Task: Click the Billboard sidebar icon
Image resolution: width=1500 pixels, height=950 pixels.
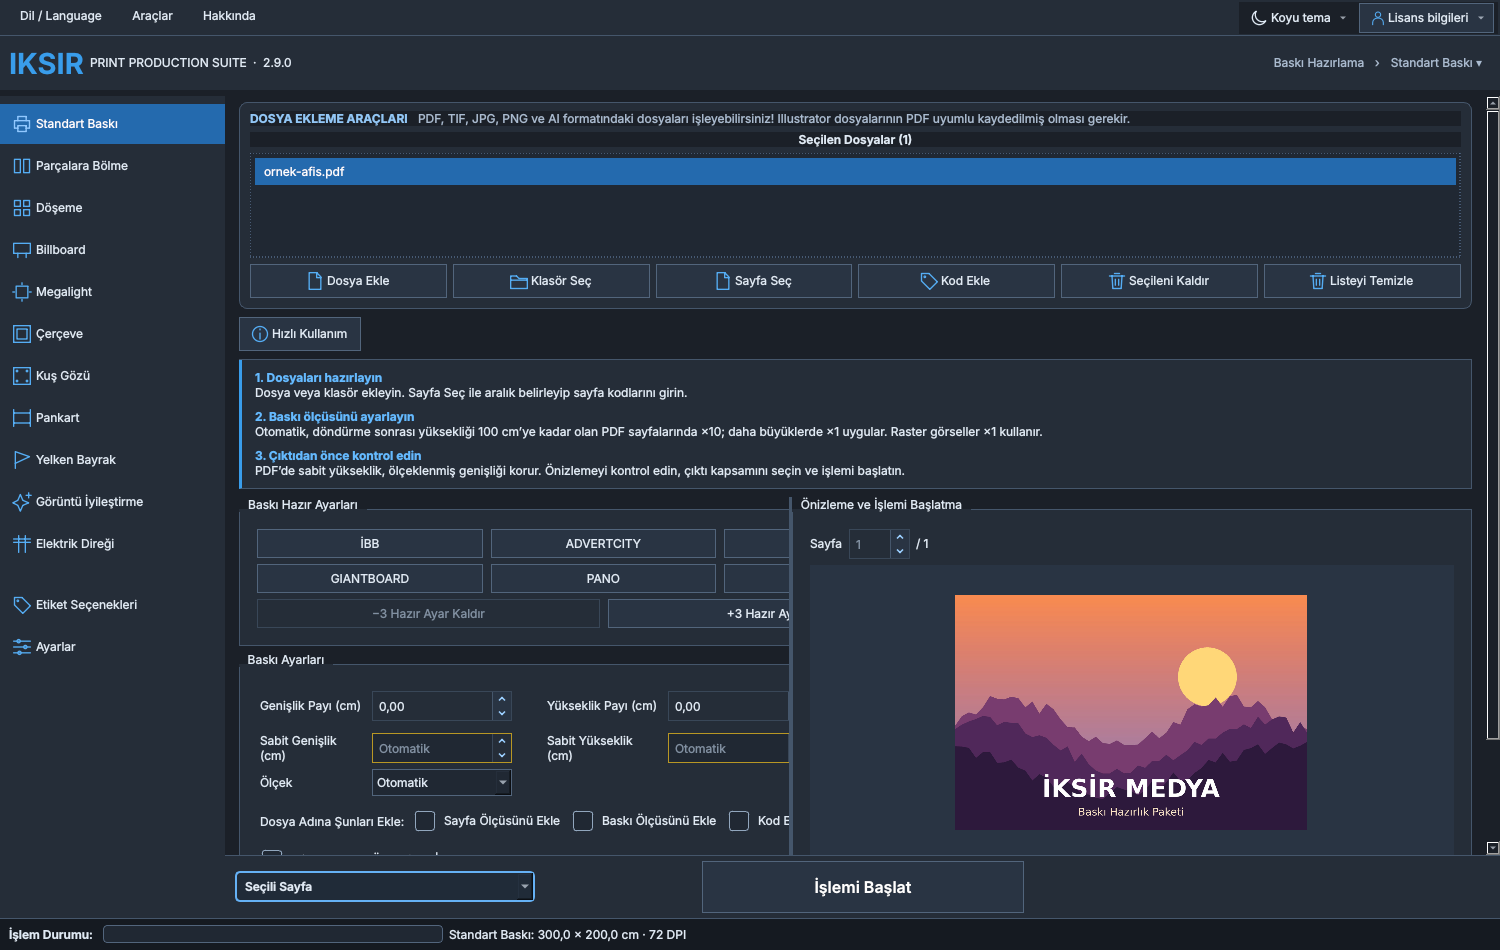Action: (21, 250)
